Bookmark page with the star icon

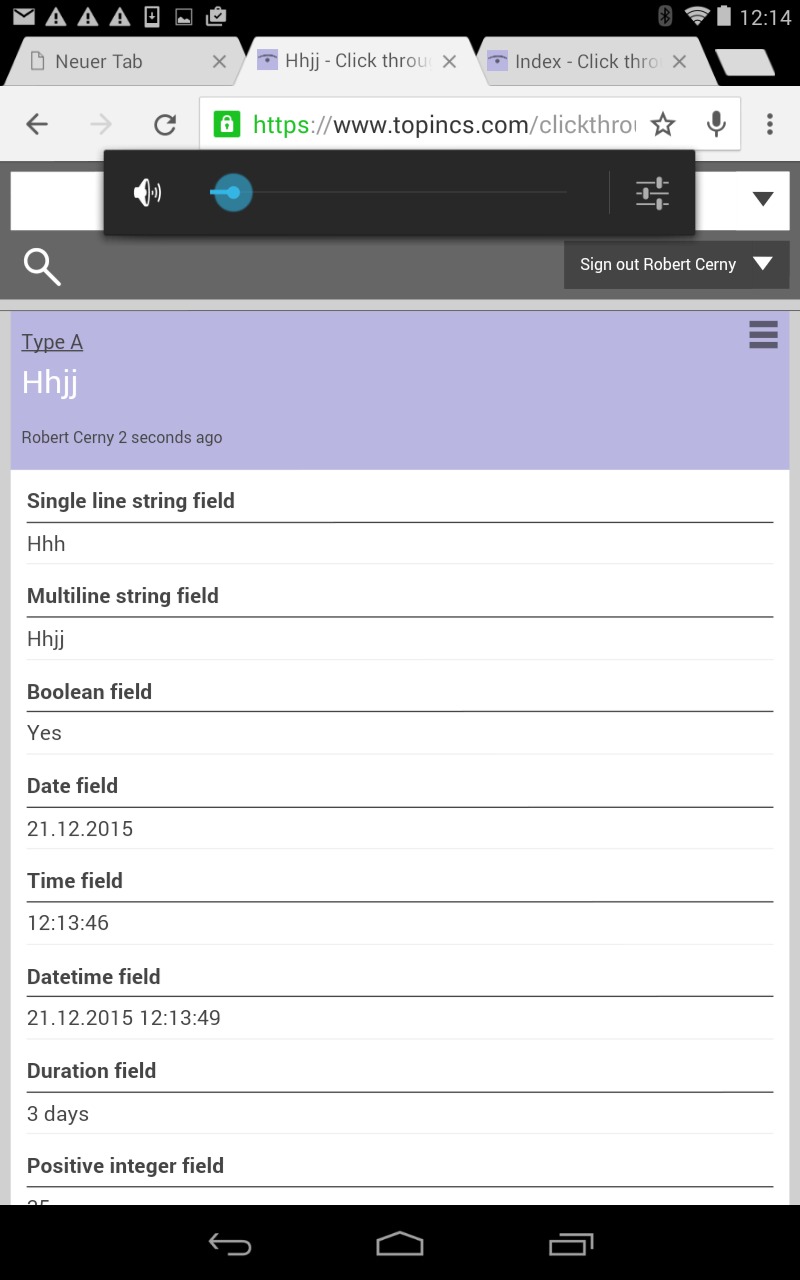coord(663,124)
